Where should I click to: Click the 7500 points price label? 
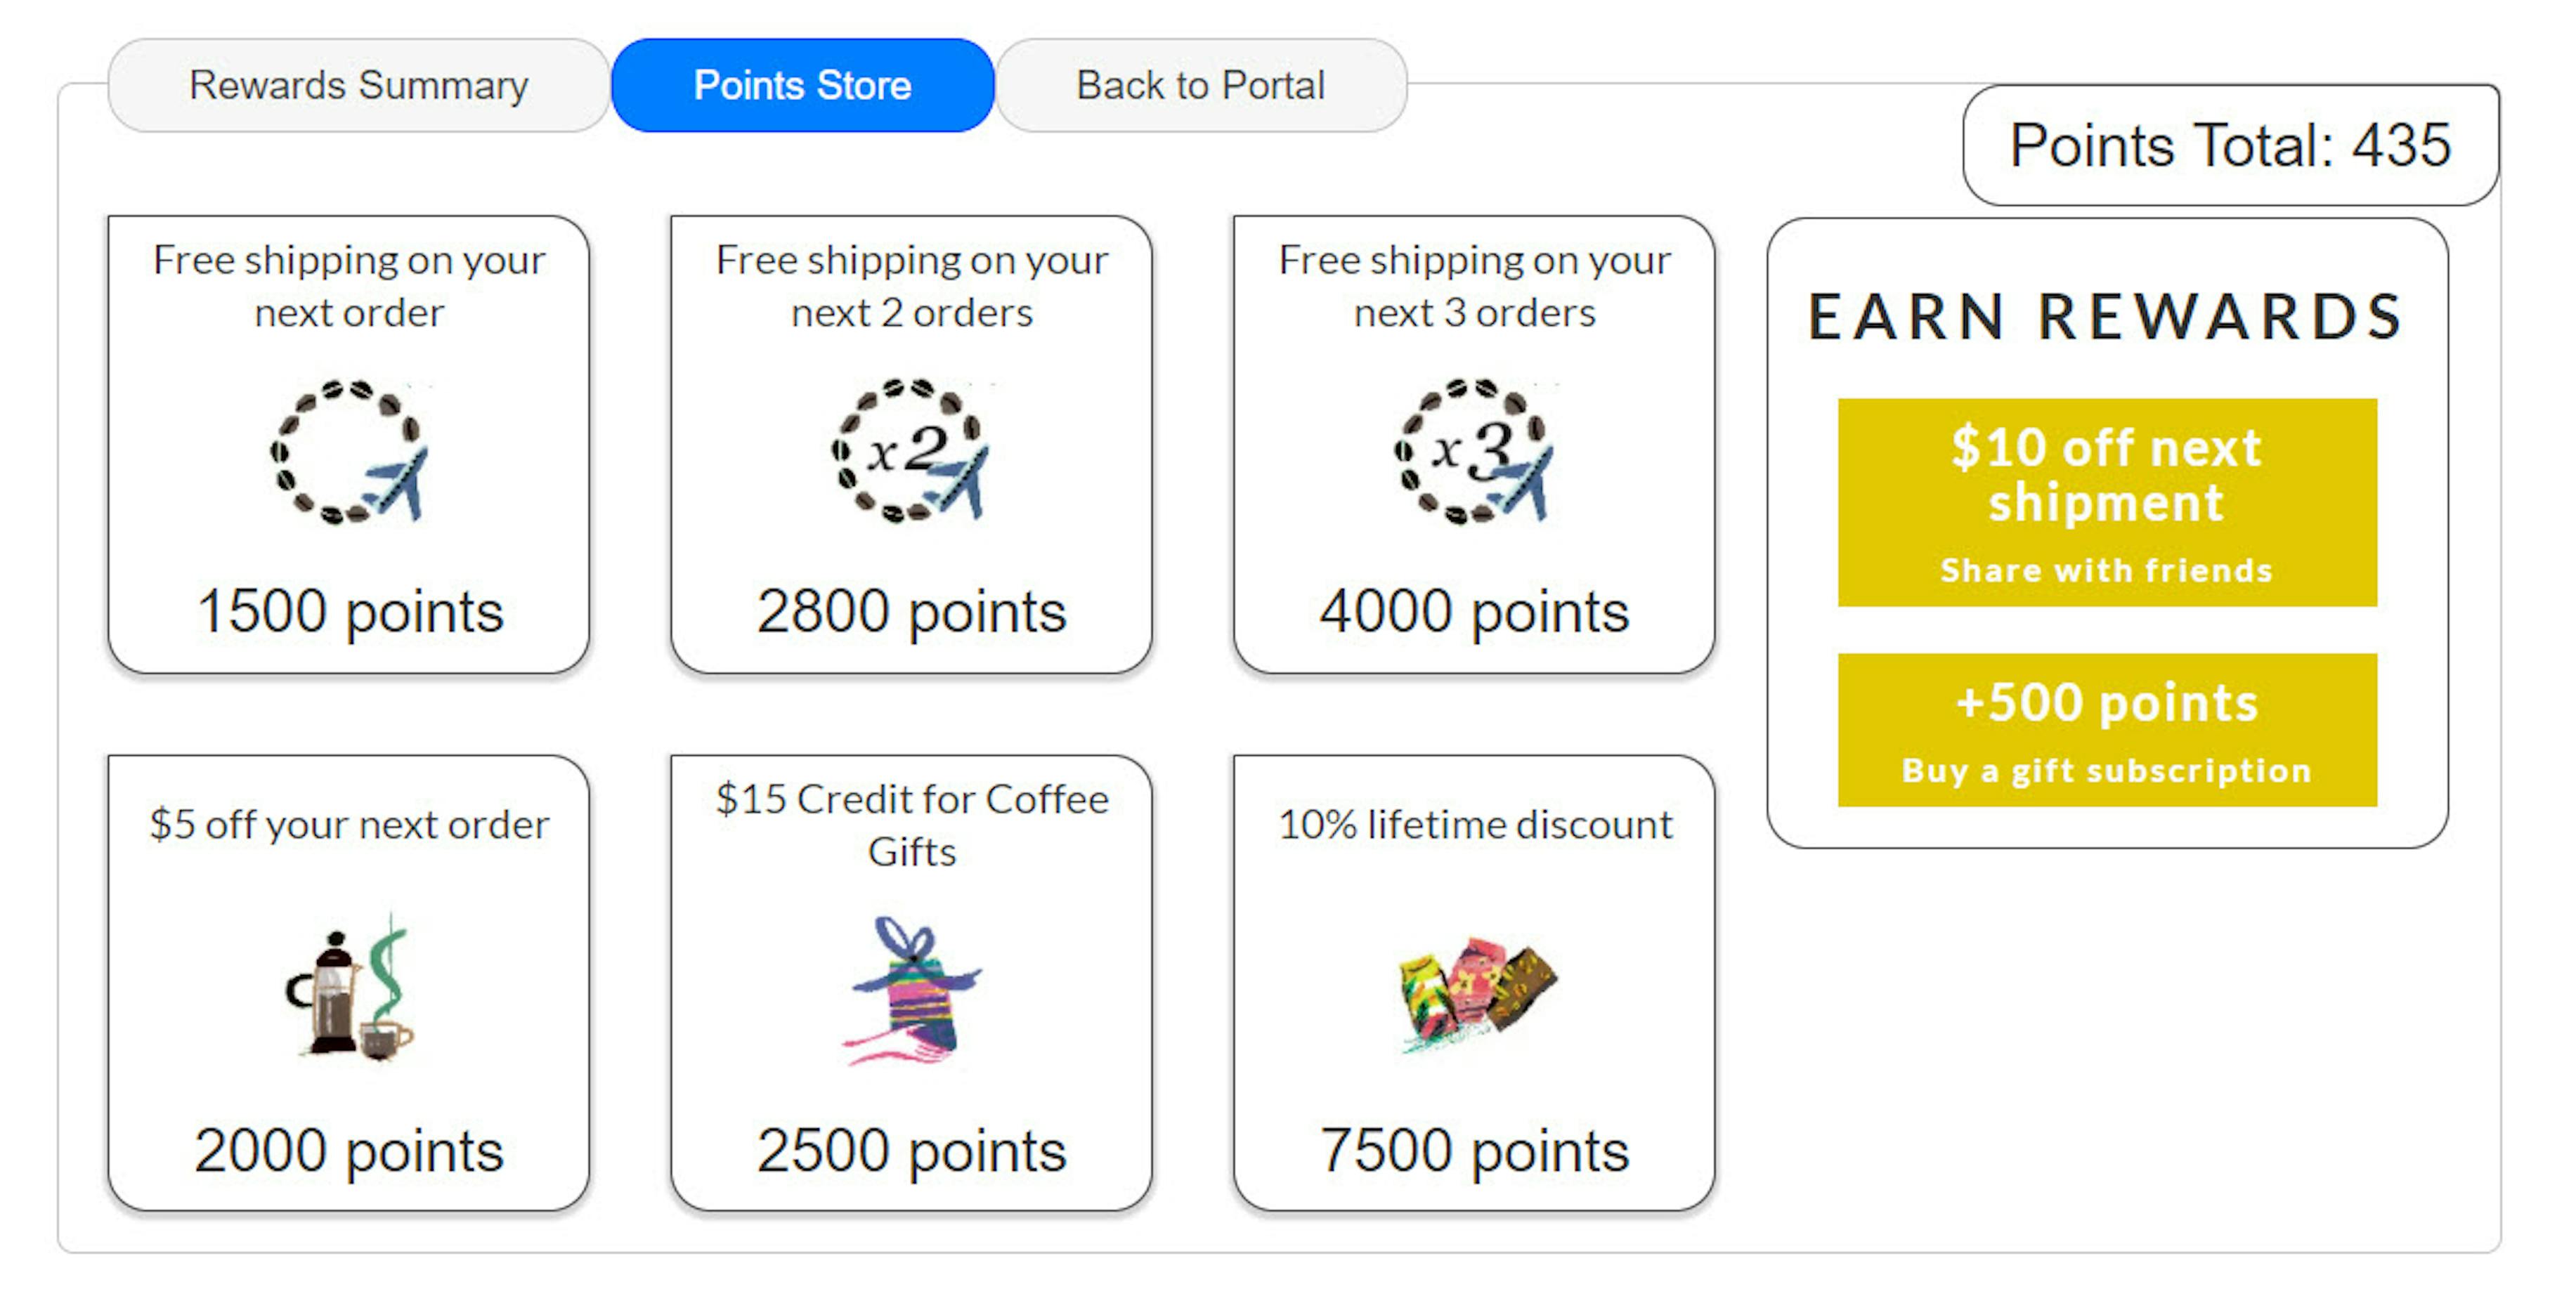click(x=1474, y=1150)
